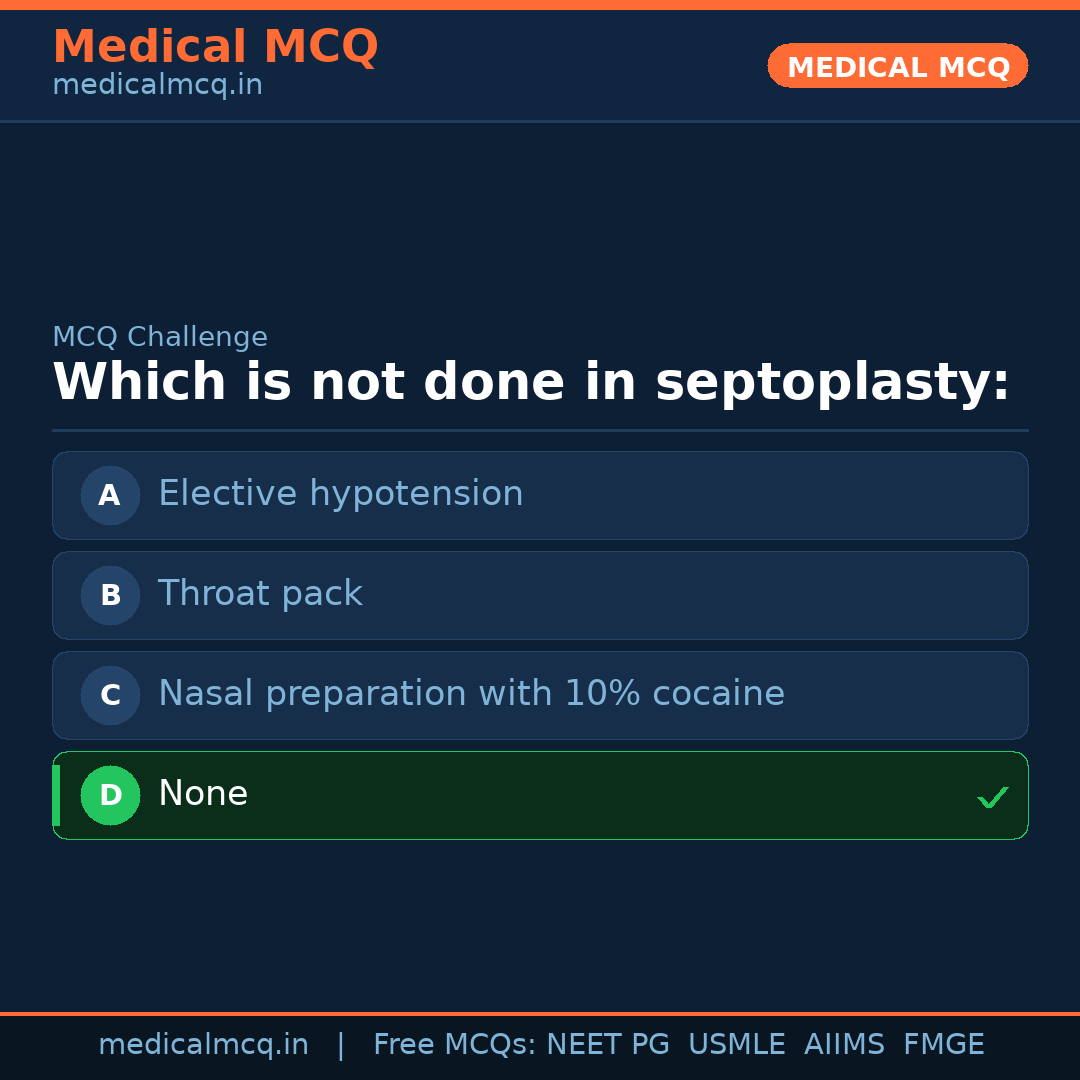Viewport: 1080px width, 1080px height.
Task: Click the letter A option badge
Action: (110, 495)
